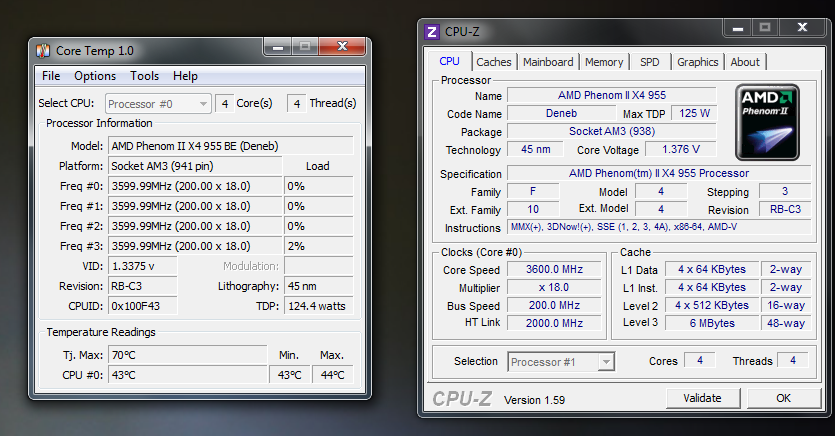Viewport: 835px width, 436px height.
Task: Close the Core Temp window
Action: (x=342, y=47)
